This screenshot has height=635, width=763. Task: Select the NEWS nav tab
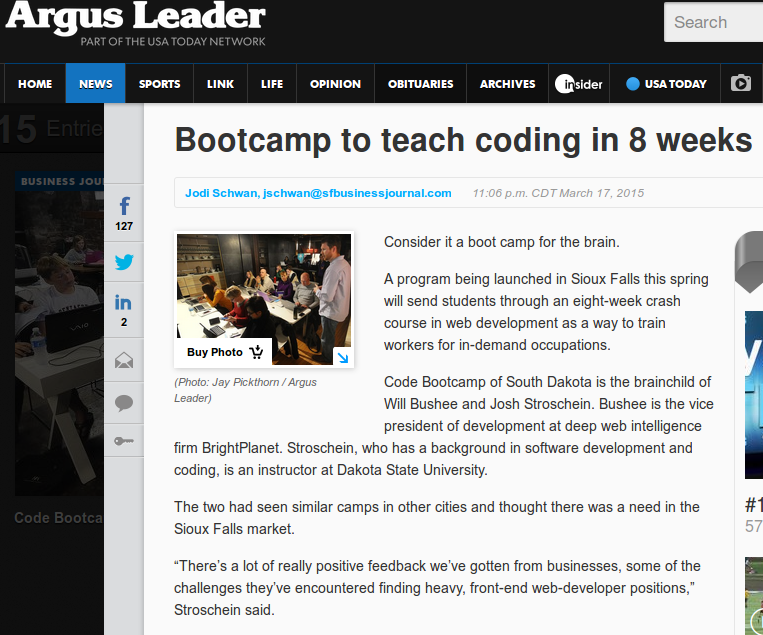(96, 84)
